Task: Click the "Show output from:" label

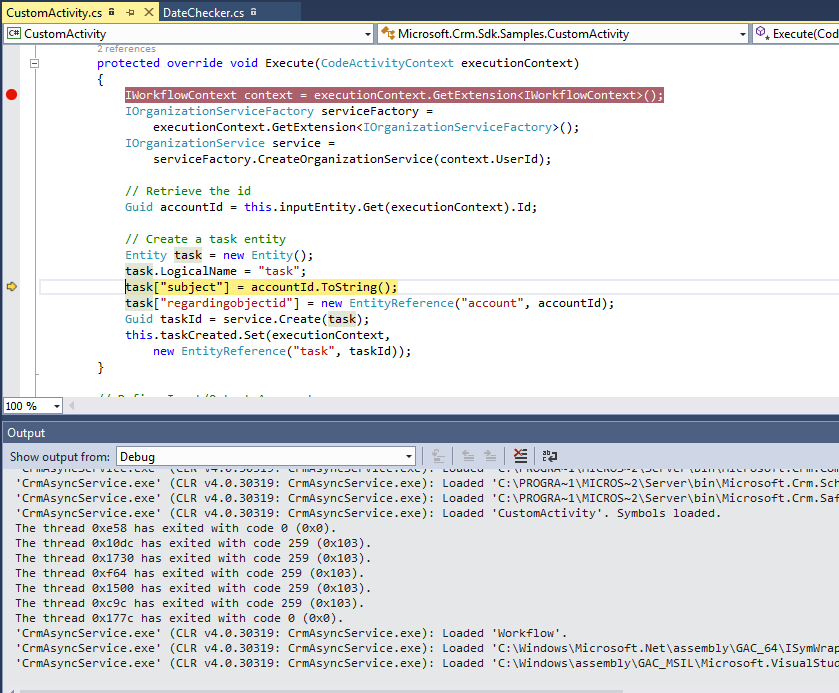Action: point(59,456)
